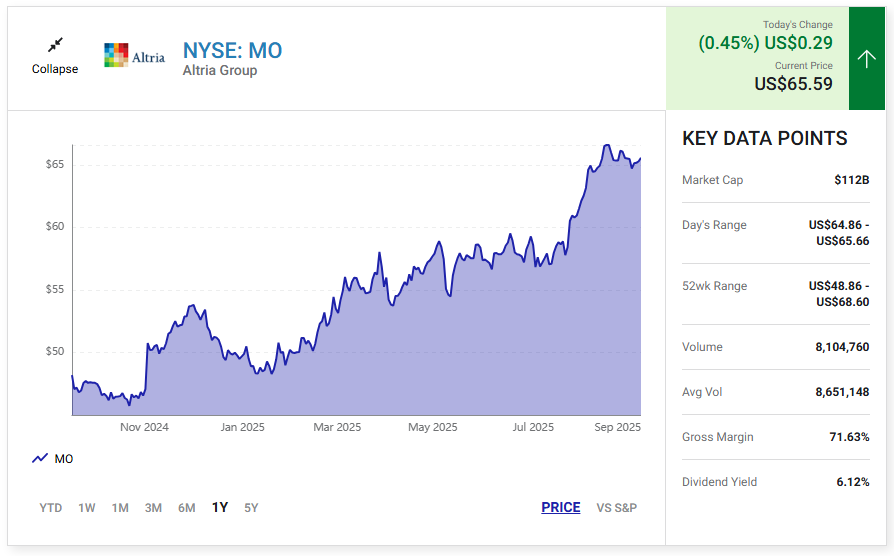894x556 pixels.
Task: Click the current price US$65.59
Action: [x=793, y=84]
